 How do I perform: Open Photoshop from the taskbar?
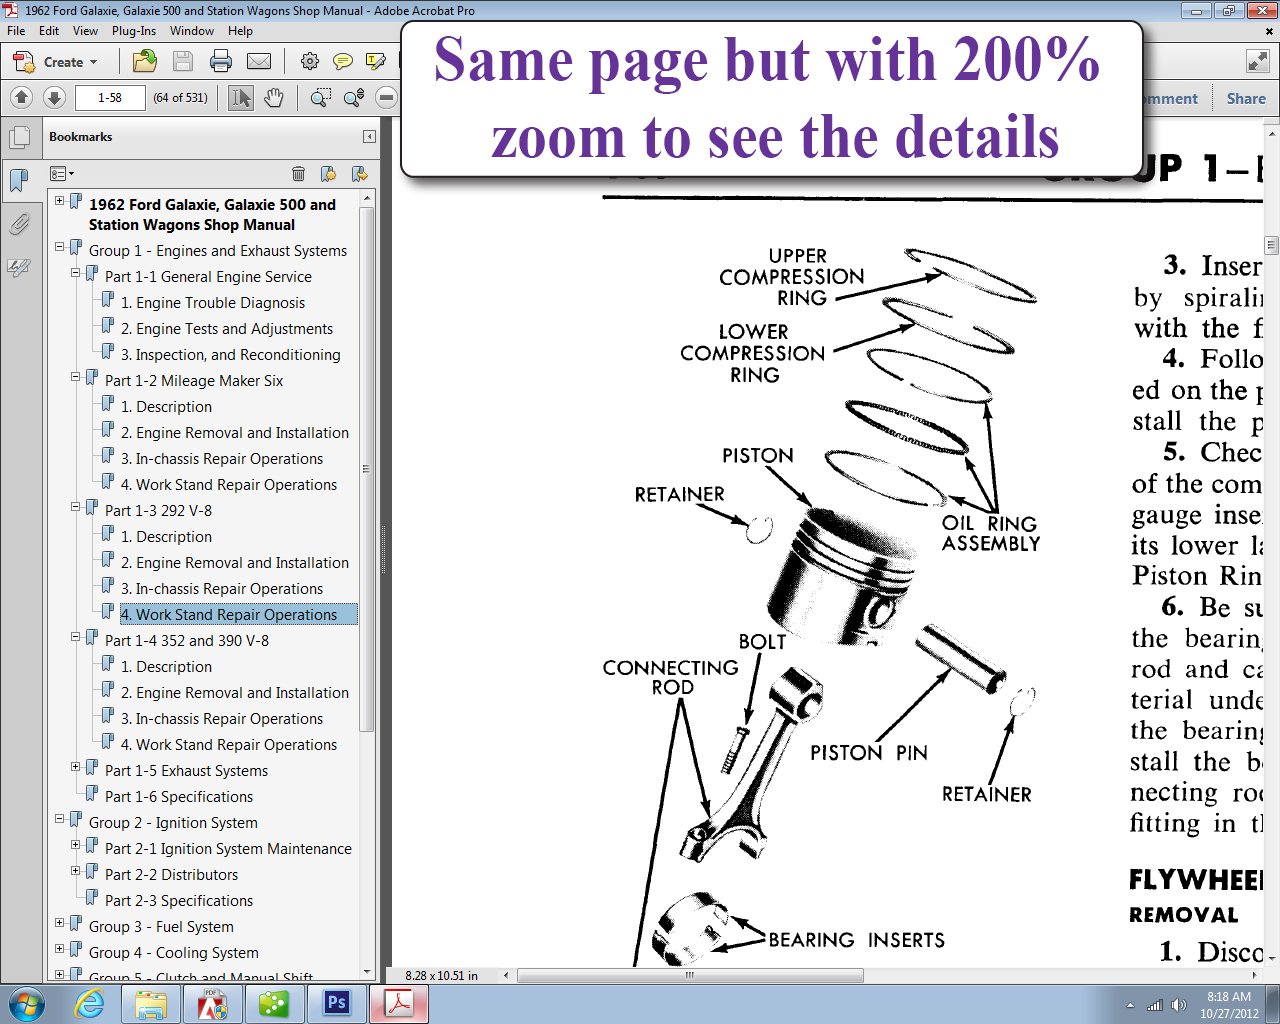(x=336, y=1003)
